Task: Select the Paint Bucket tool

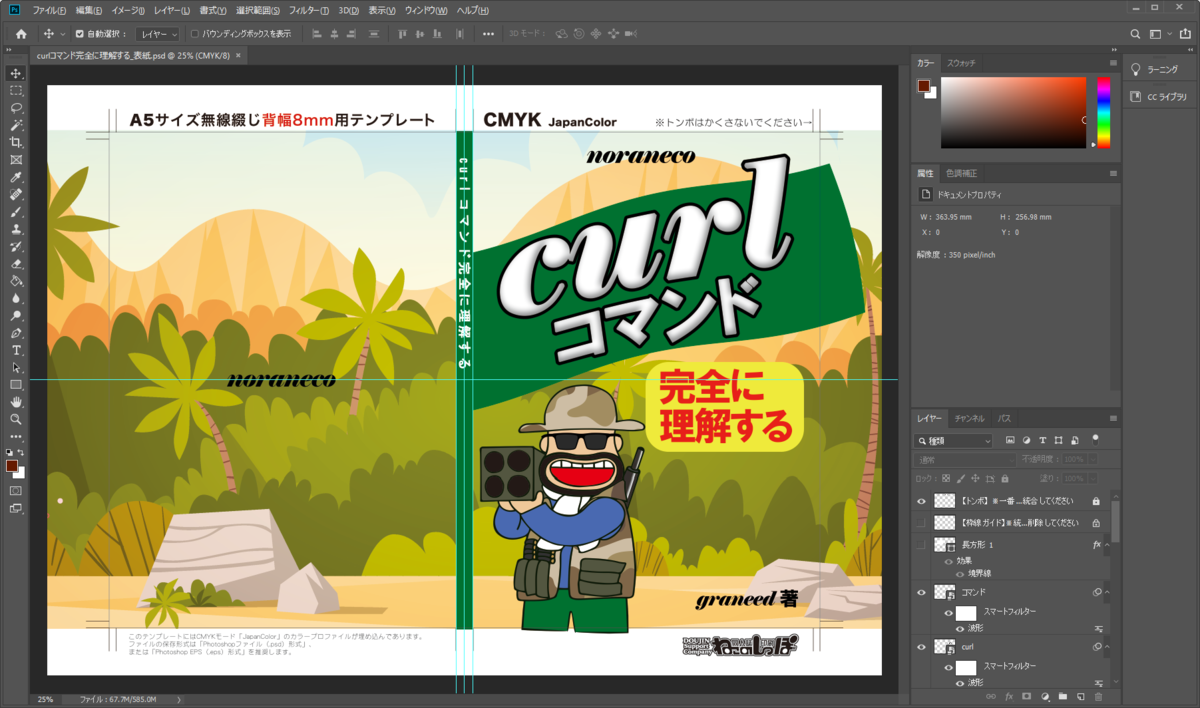Action: tap(16, 281)
